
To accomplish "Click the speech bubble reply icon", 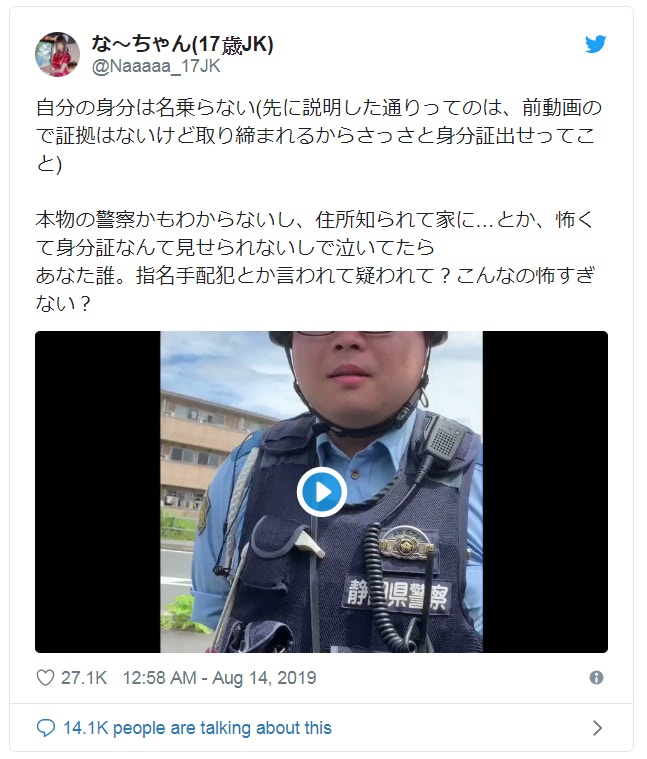I will (x=46, y=728).
